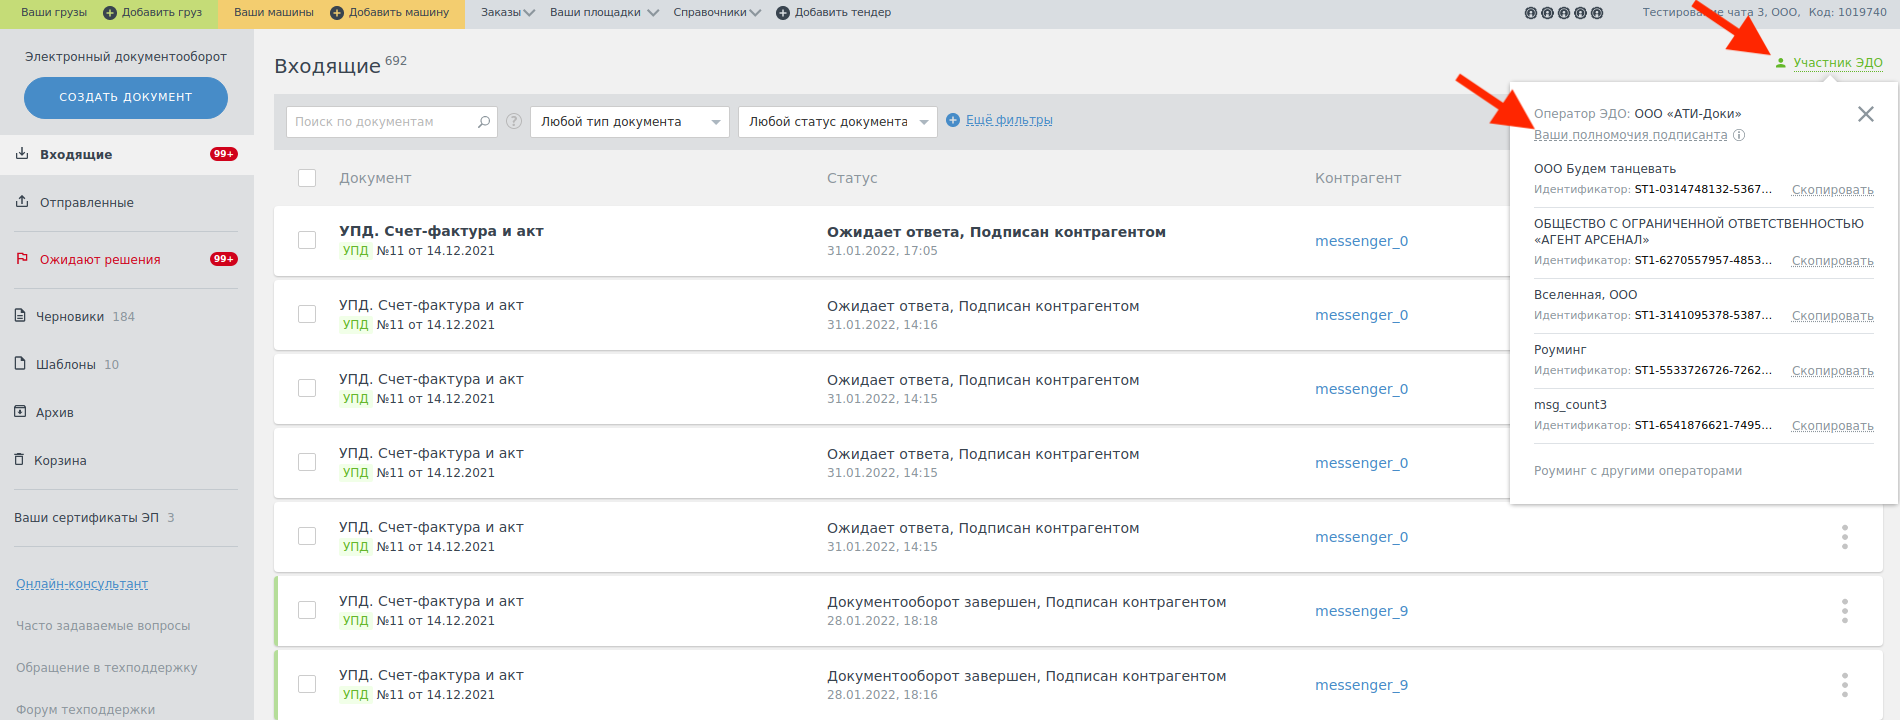Click the СОЗДАТЬ ДОКУМЕНТ button
The image size is (1900, 720).
tap(126, 98)
